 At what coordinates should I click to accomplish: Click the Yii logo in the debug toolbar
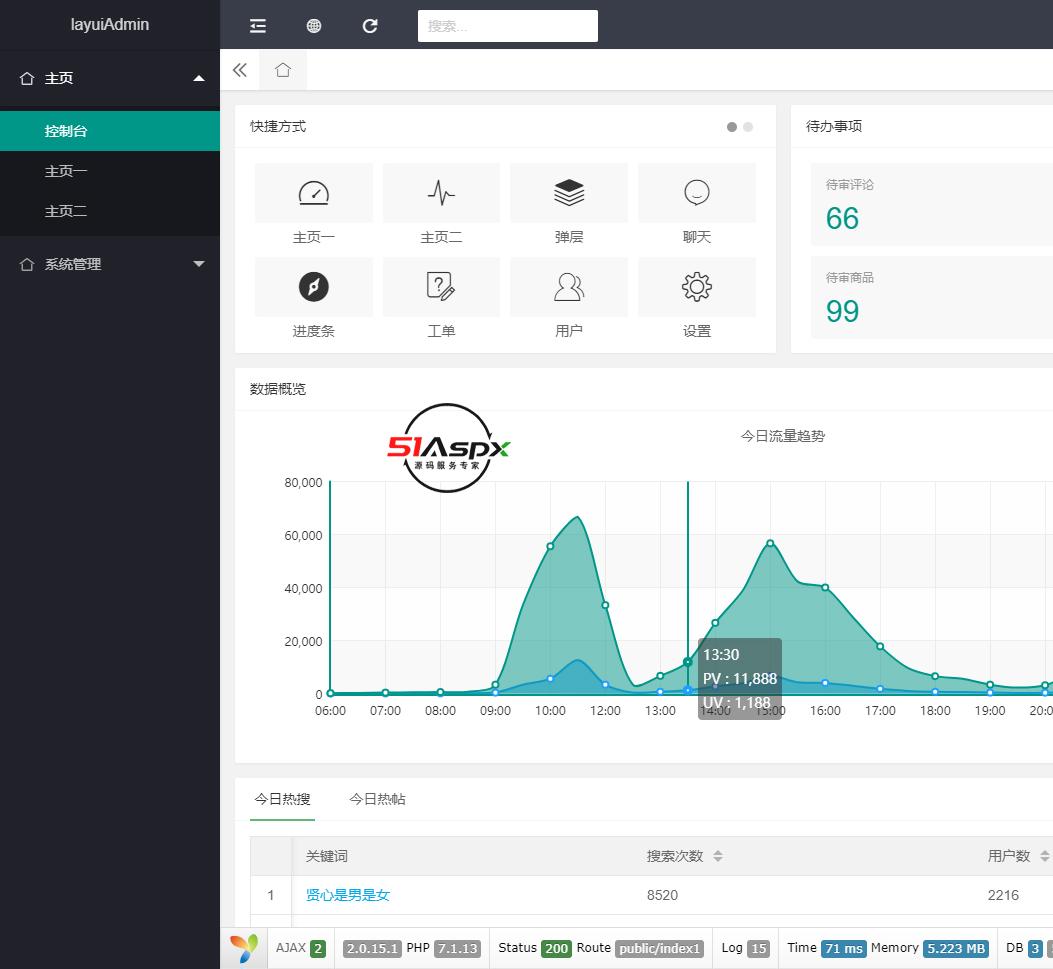pos(244,948)
